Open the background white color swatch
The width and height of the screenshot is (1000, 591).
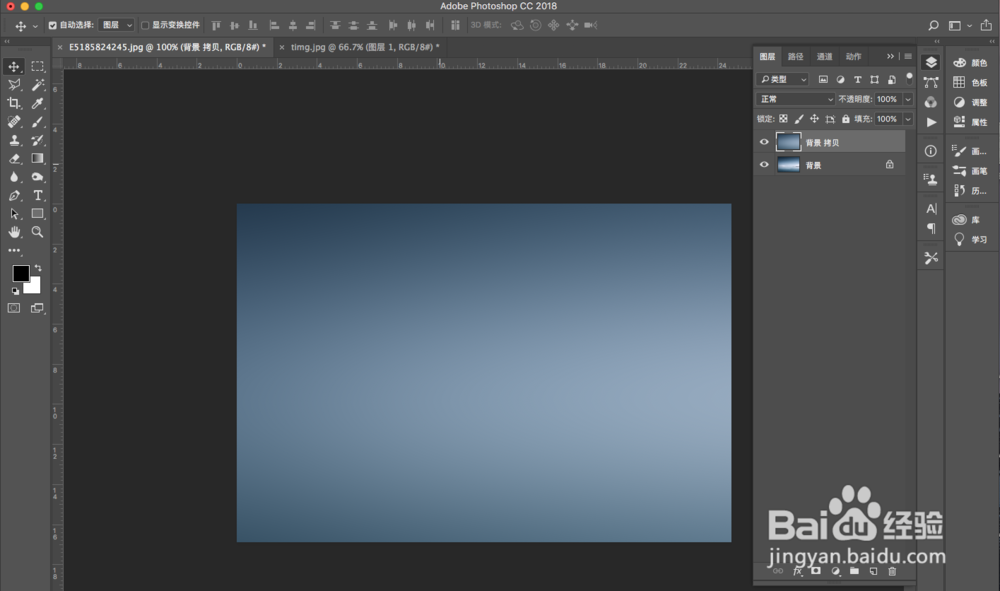coord(34,287)
